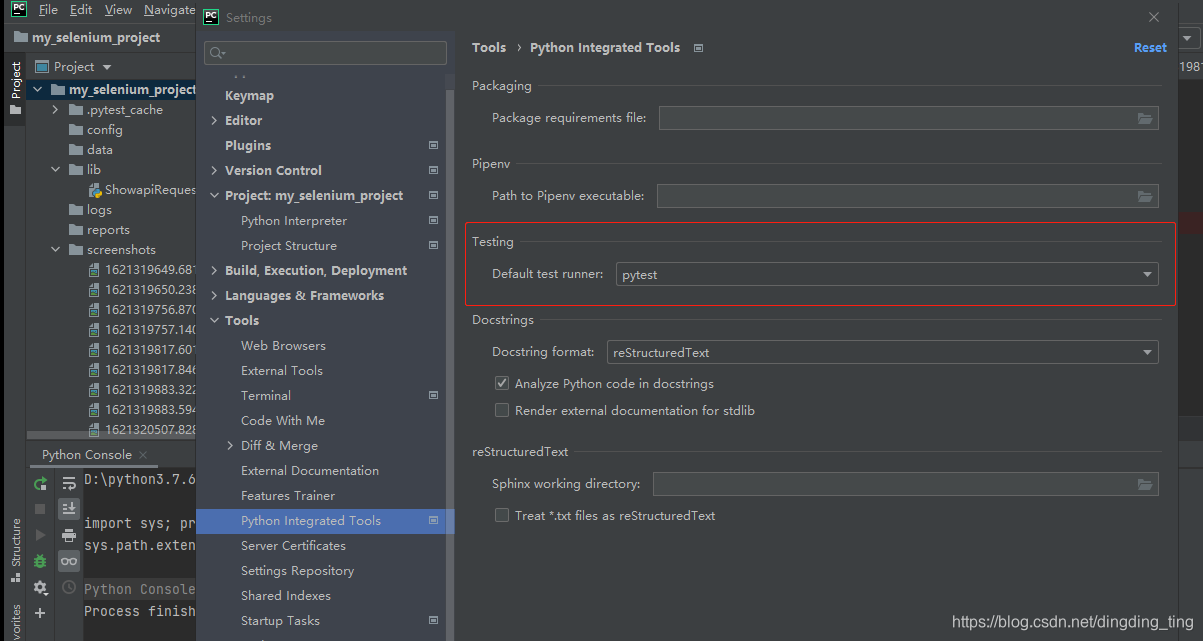Viewport: 1203px width, 641px height.
Task: Attach debugger with green bug icon
Action: coord(41,561)
